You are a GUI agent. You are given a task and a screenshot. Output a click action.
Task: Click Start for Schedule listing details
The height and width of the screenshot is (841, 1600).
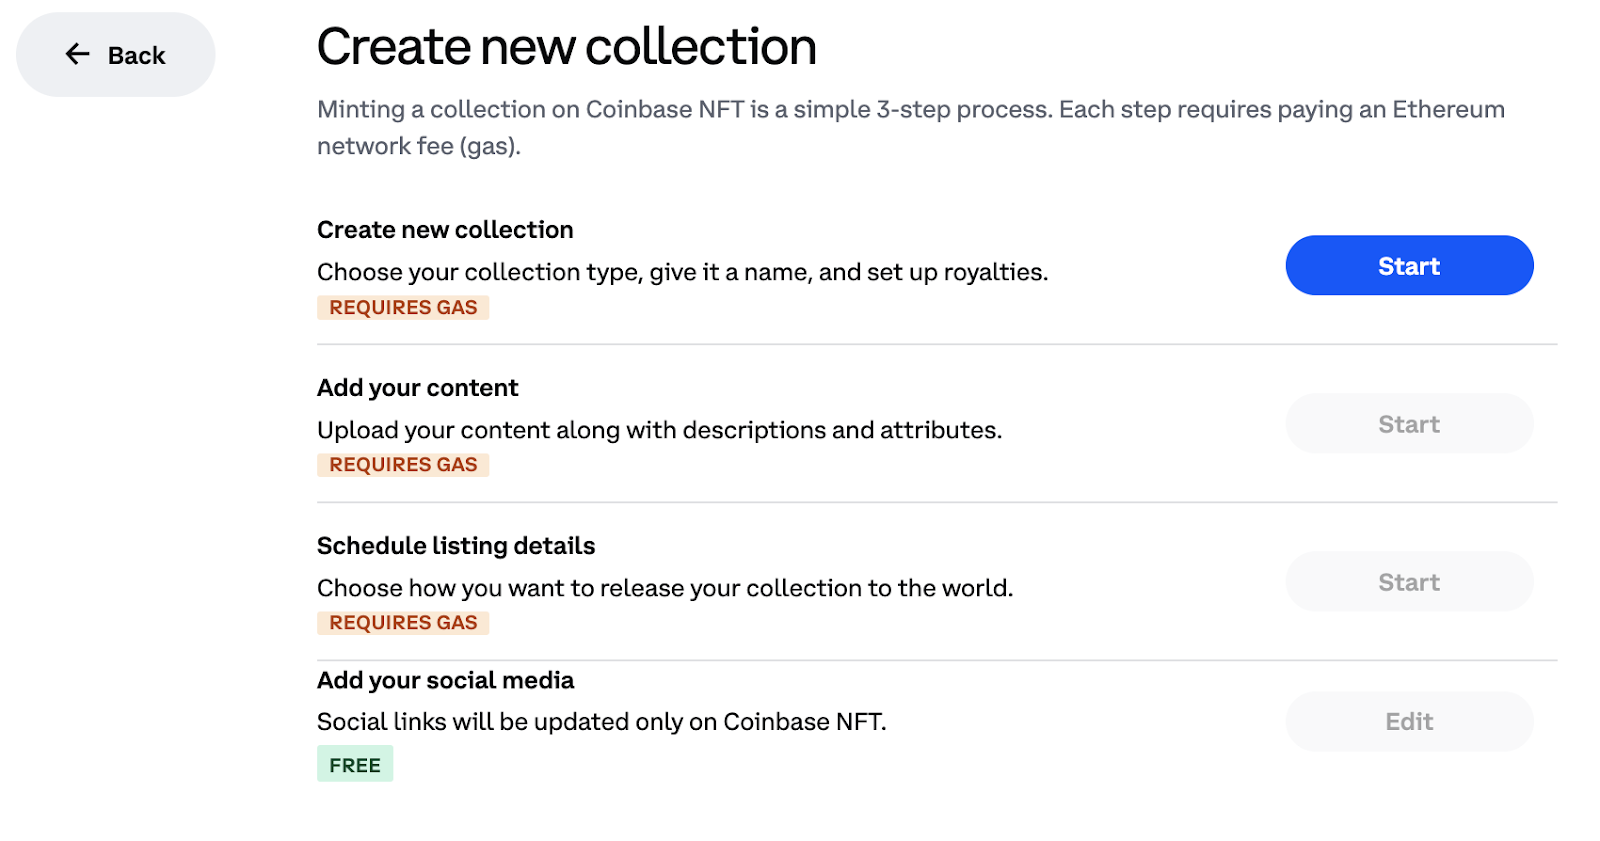(x=1409, y=581)
